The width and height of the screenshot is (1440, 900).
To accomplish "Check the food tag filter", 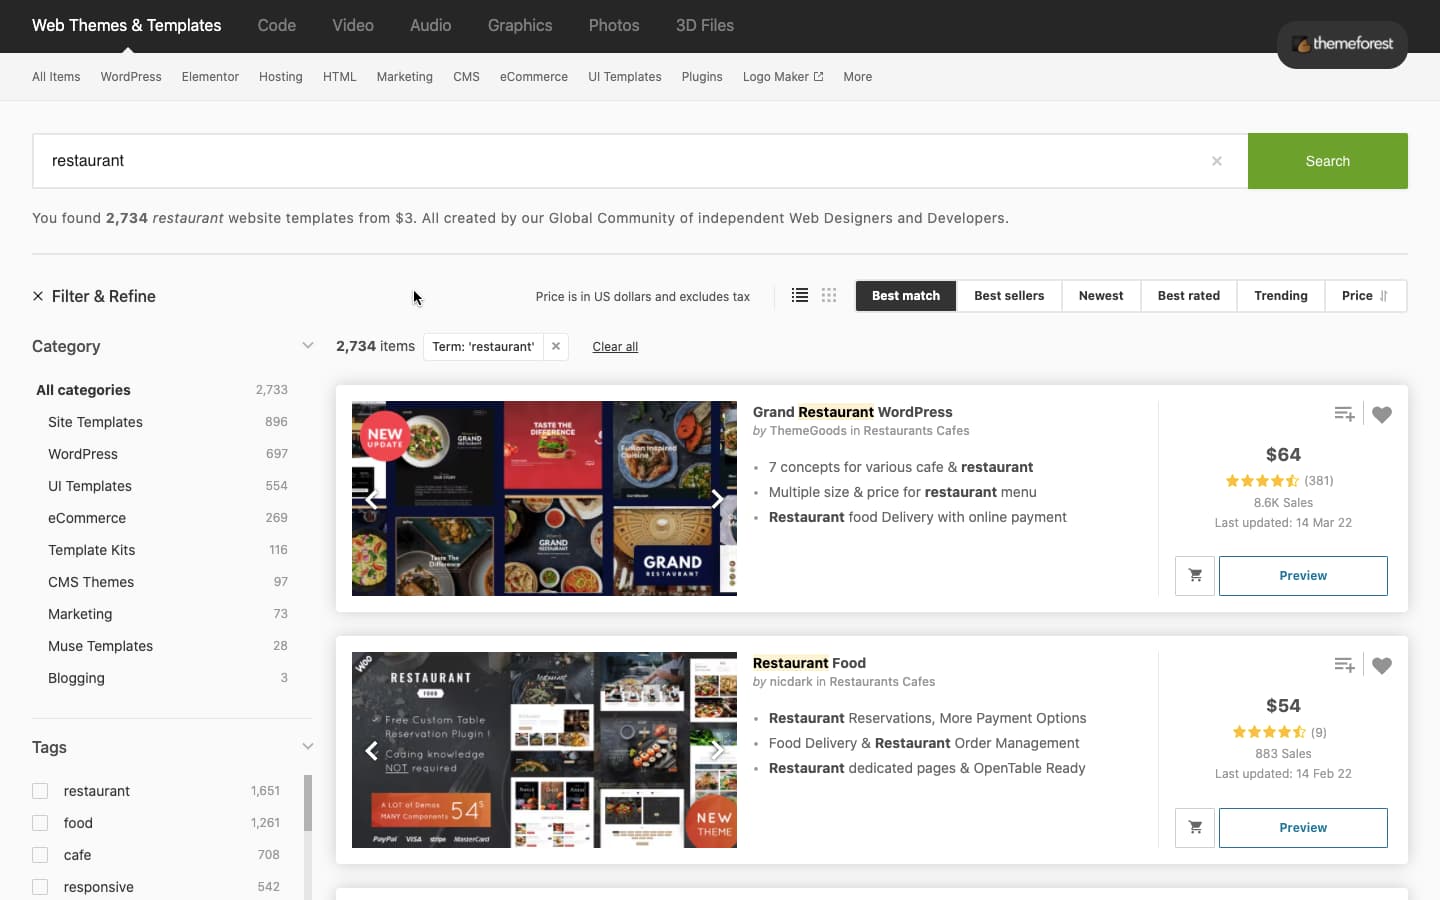I will 40,822.
